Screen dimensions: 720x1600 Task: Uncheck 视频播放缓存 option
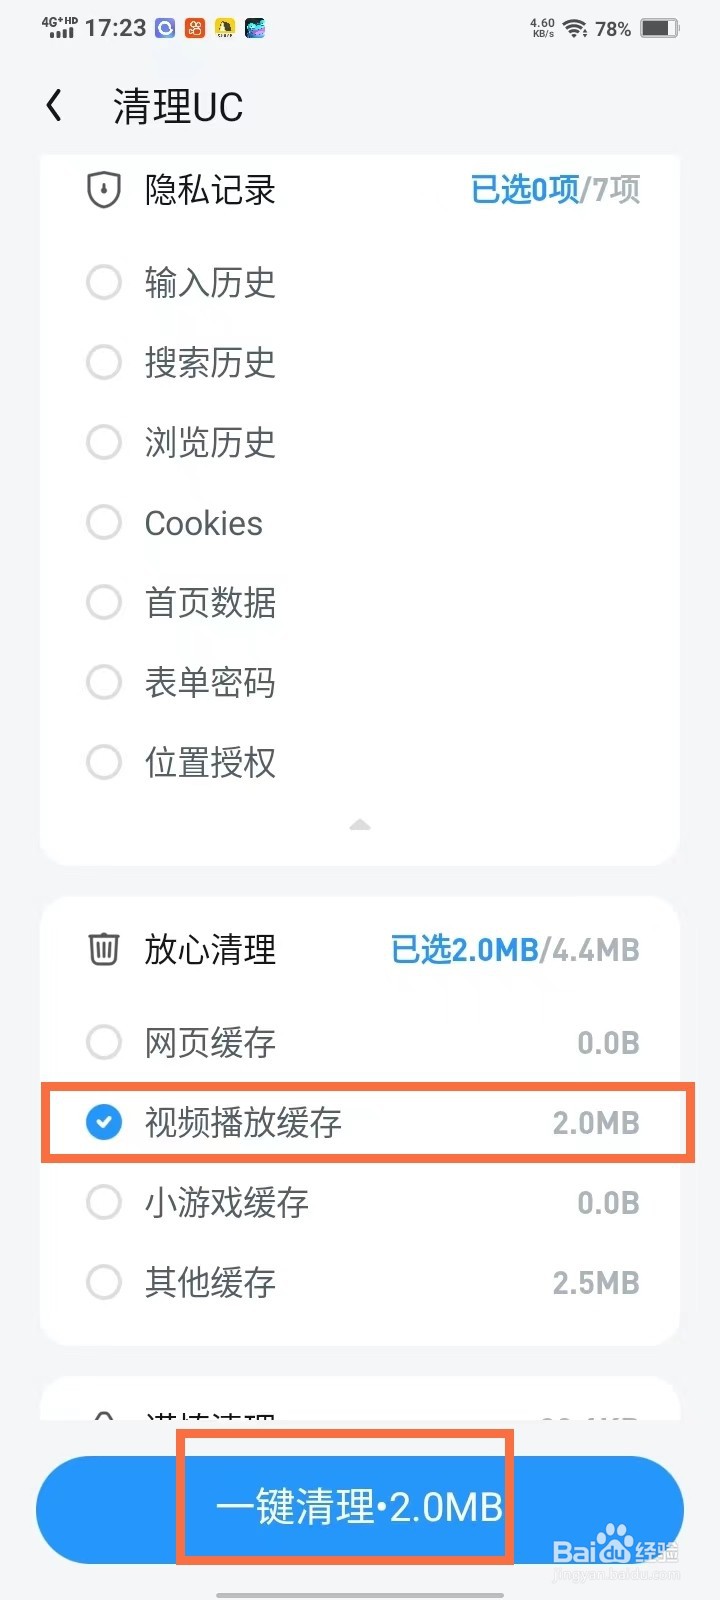[104, 1122]
